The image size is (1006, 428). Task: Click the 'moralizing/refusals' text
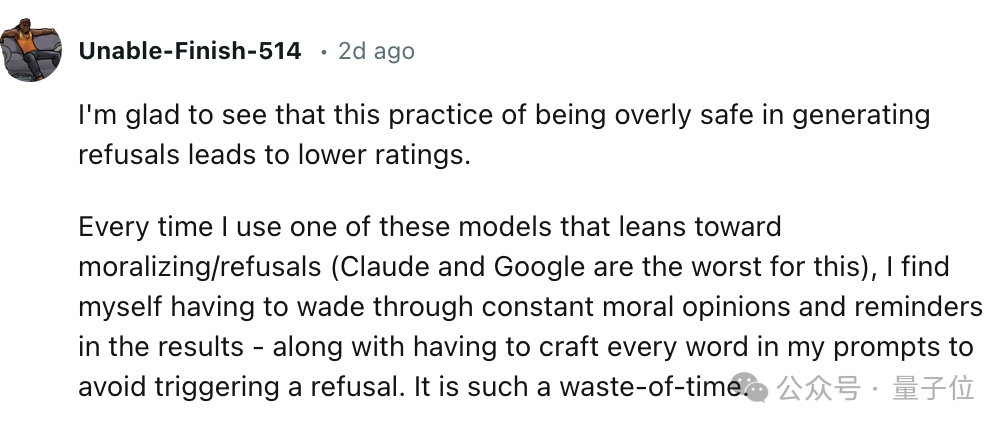tap(200, 267)
